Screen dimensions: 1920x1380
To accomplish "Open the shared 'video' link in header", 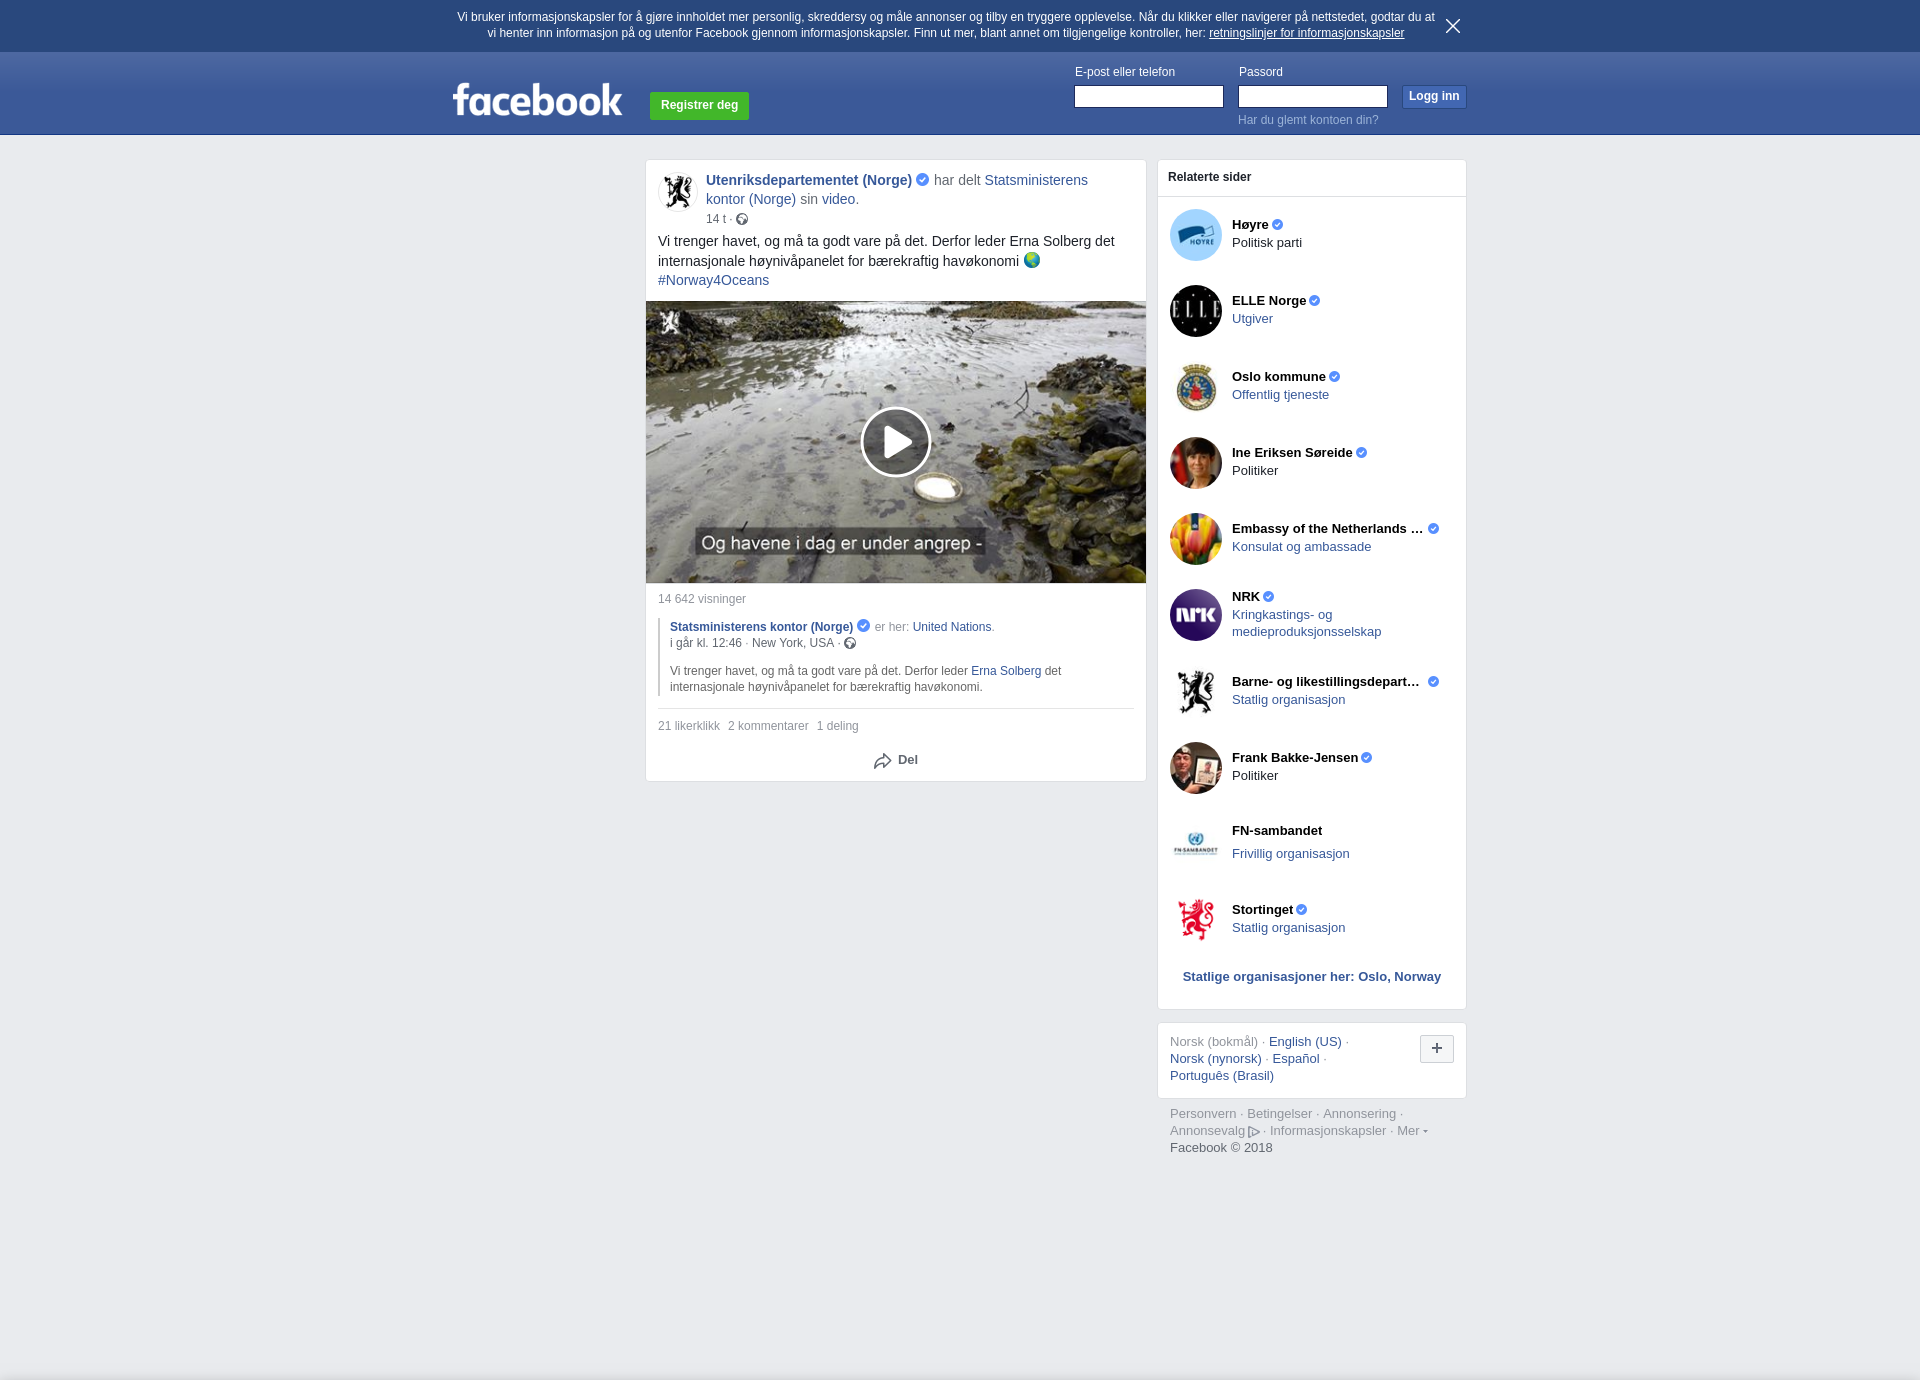I will pos(838,199).
